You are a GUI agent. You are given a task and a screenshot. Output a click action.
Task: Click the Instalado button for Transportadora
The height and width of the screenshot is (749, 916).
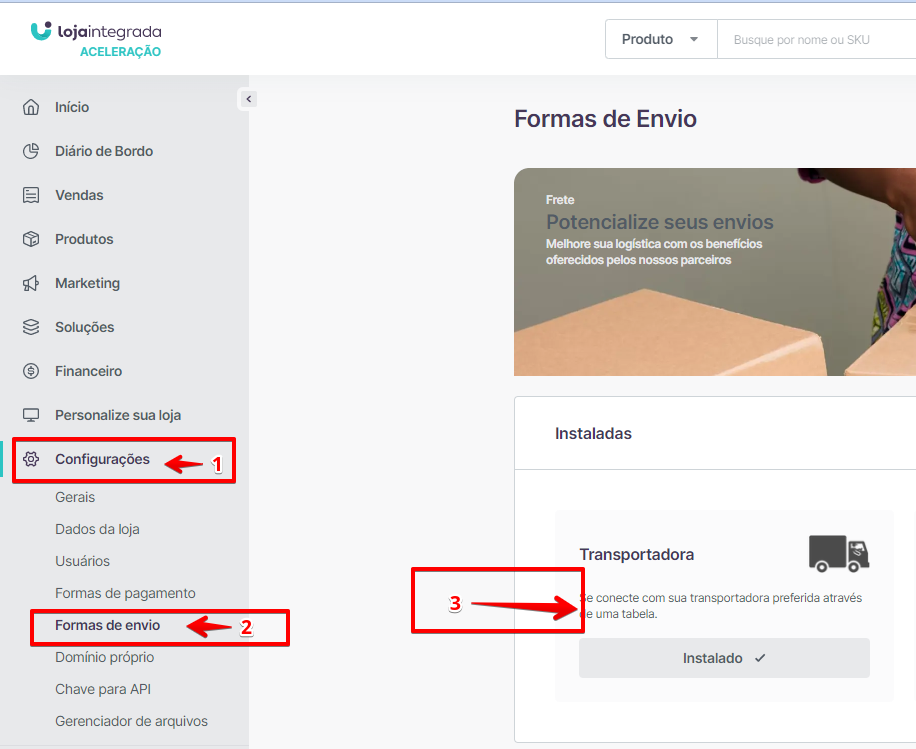tap(724, 658)
